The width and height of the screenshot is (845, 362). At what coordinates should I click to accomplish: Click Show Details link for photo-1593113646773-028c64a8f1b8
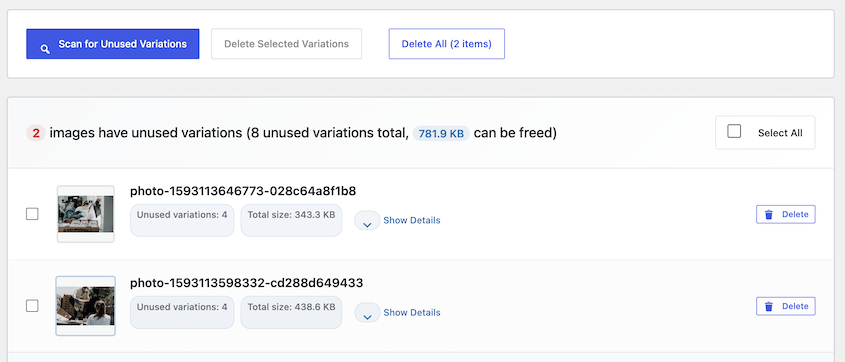pyautogui.click(x=412, y=220)
